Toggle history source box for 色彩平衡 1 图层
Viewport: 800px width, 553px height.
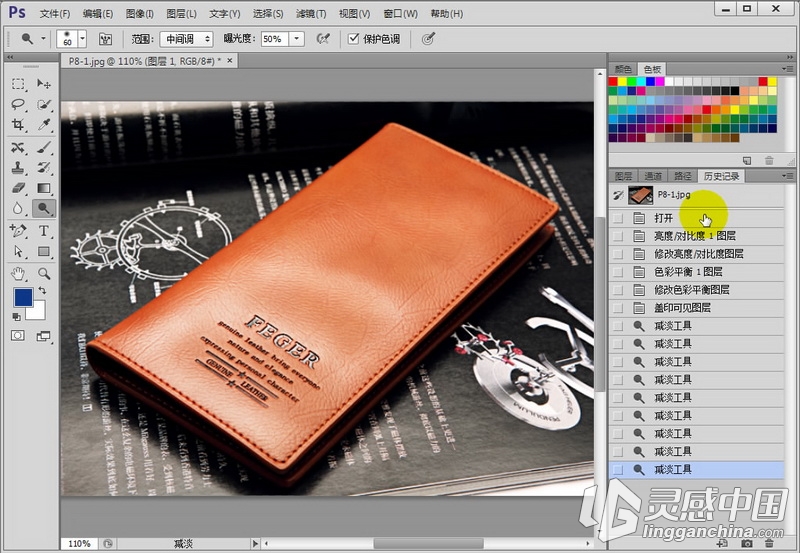coord(618,272)
